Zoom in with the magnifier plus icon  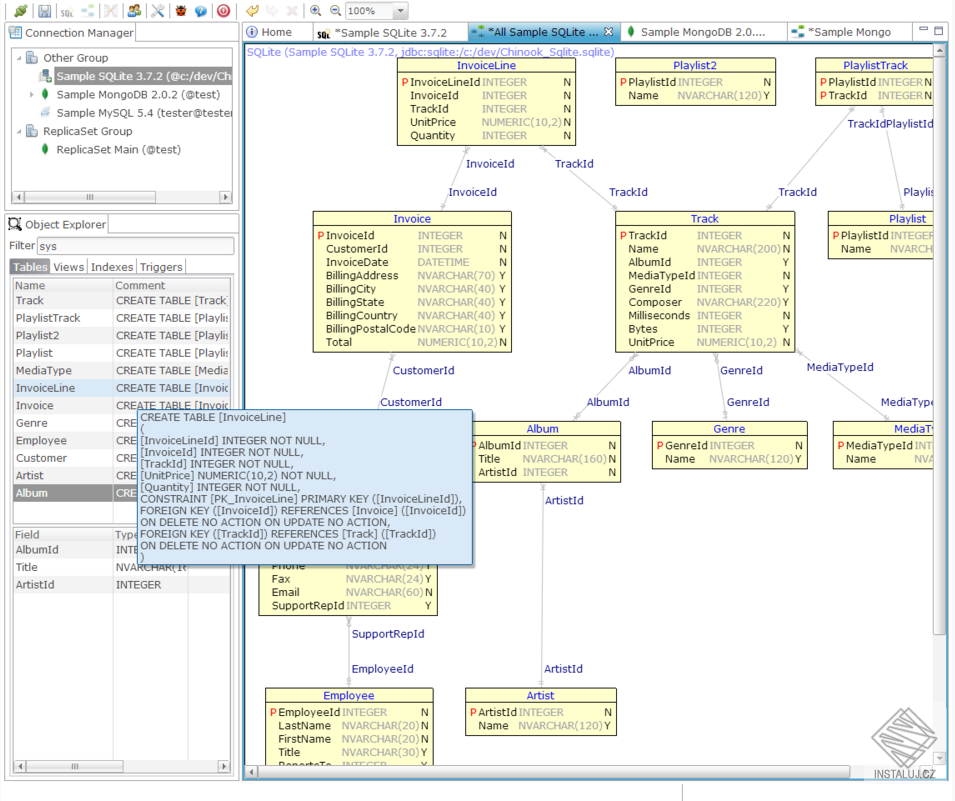[315, 10]
